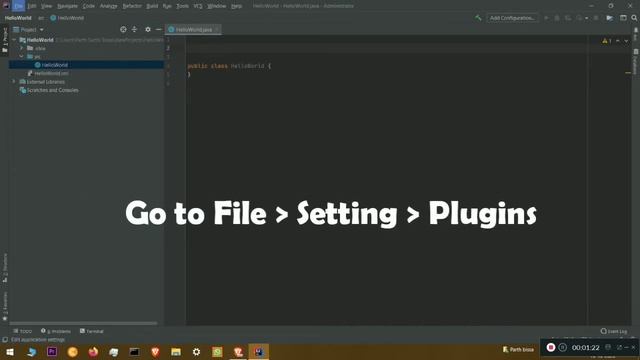Open the VCS menu
Image resolution: width=640 pixels, height=360 pixels.
pyautogui.click(x=198, y=6)
